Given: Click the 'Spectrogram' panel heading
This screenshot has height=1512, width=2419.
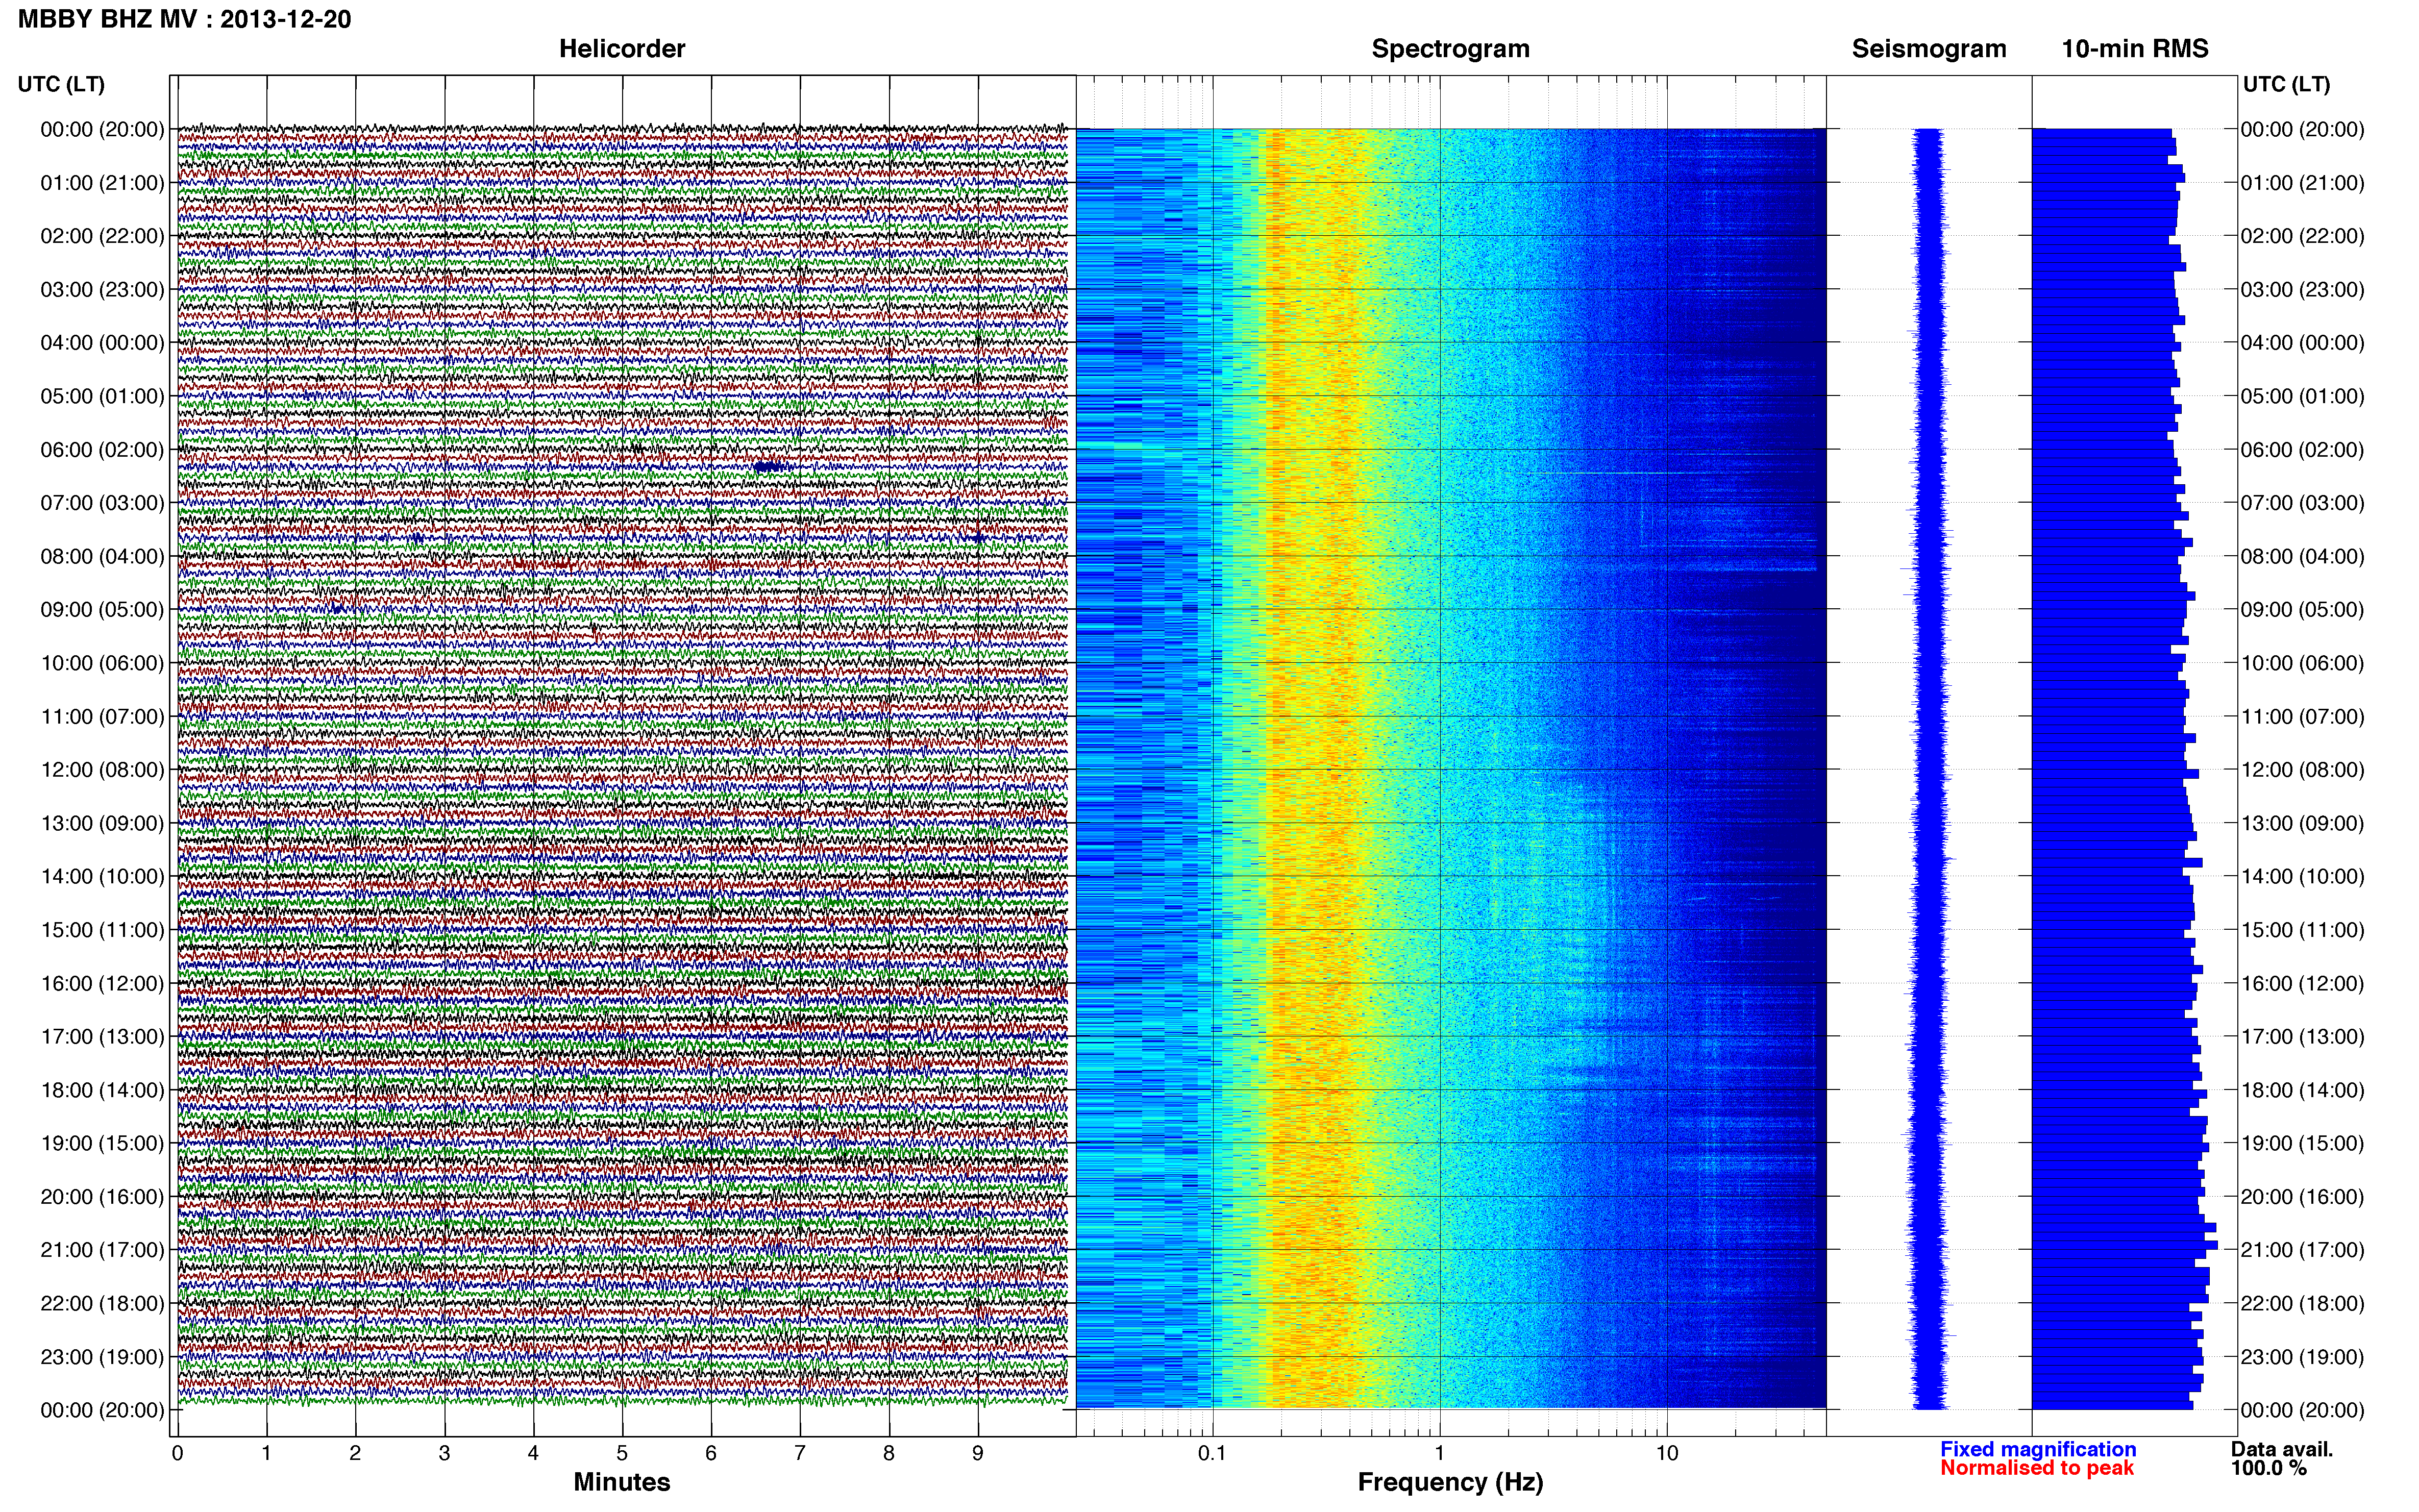Looking at the screenshot, I should [1450, 49].
